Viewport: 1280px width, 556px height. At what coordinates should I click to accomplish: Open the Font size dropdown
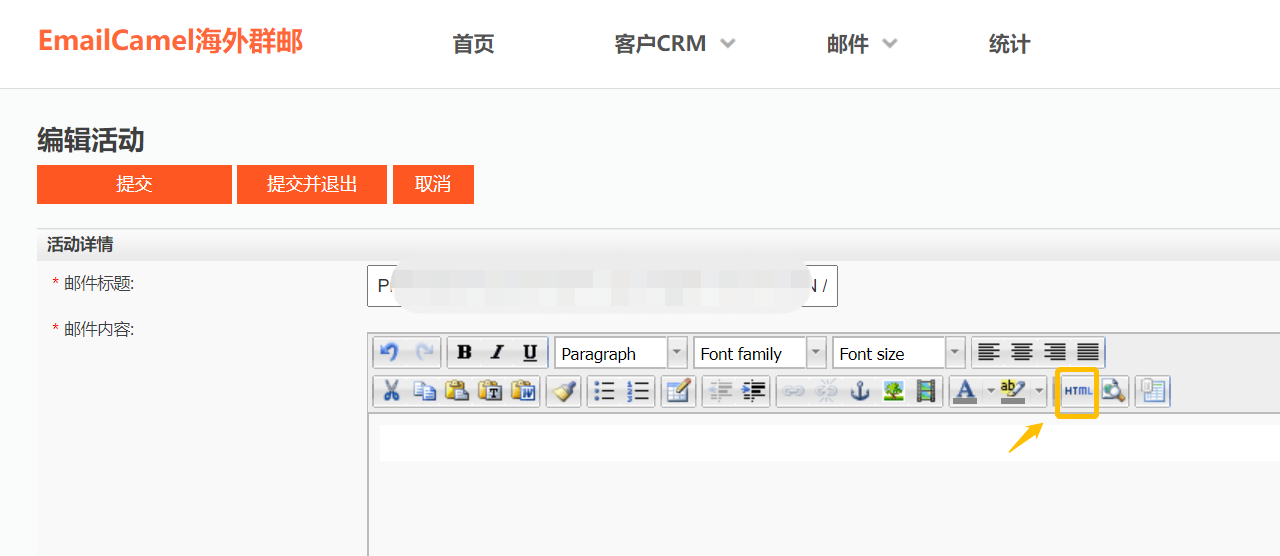(898, 353)
